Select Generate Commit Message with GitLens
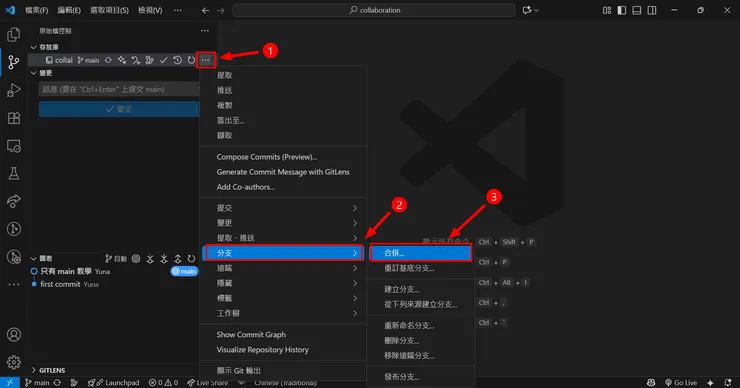The width and height of the screenshot is (740, 388). tap(283, 172)
